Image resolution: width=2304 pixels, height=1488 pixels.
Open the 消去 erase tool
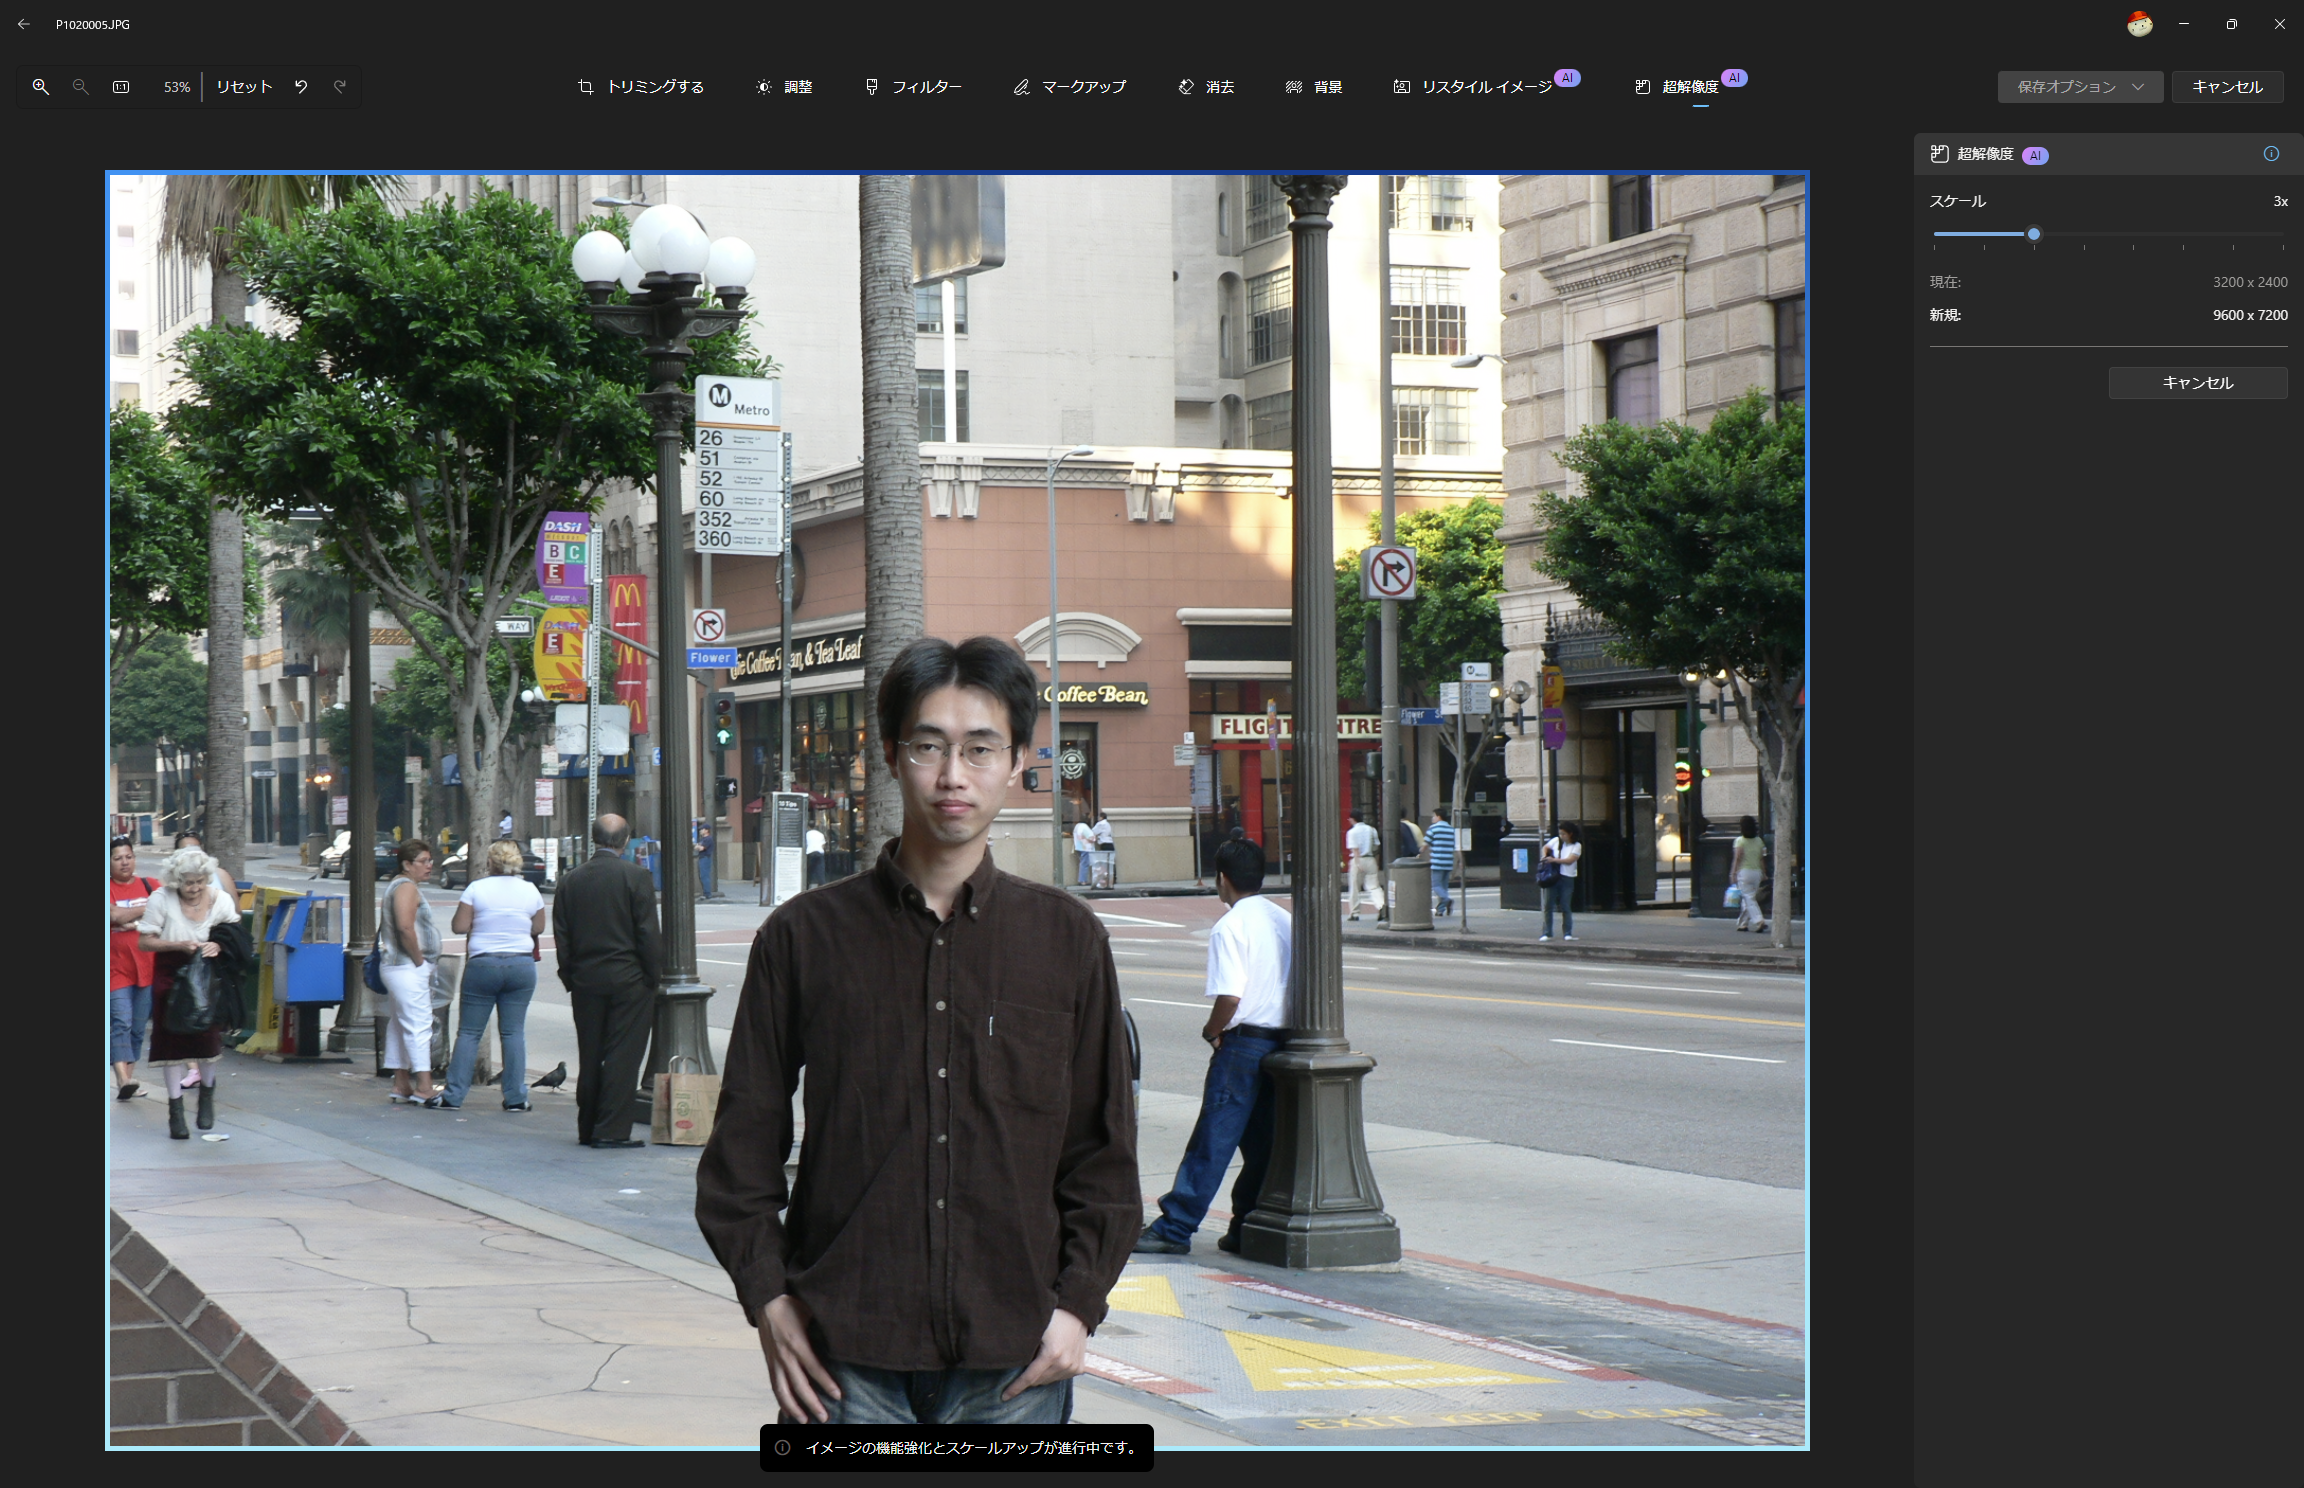tap(1206, 87)
